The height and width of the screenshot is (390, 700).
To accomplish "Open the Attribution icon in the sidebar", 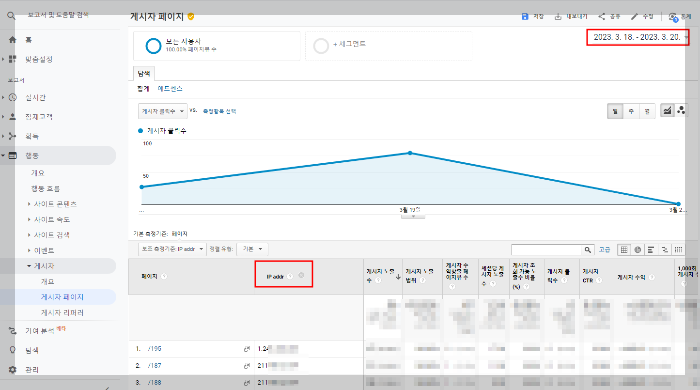I will coord(12,331).
